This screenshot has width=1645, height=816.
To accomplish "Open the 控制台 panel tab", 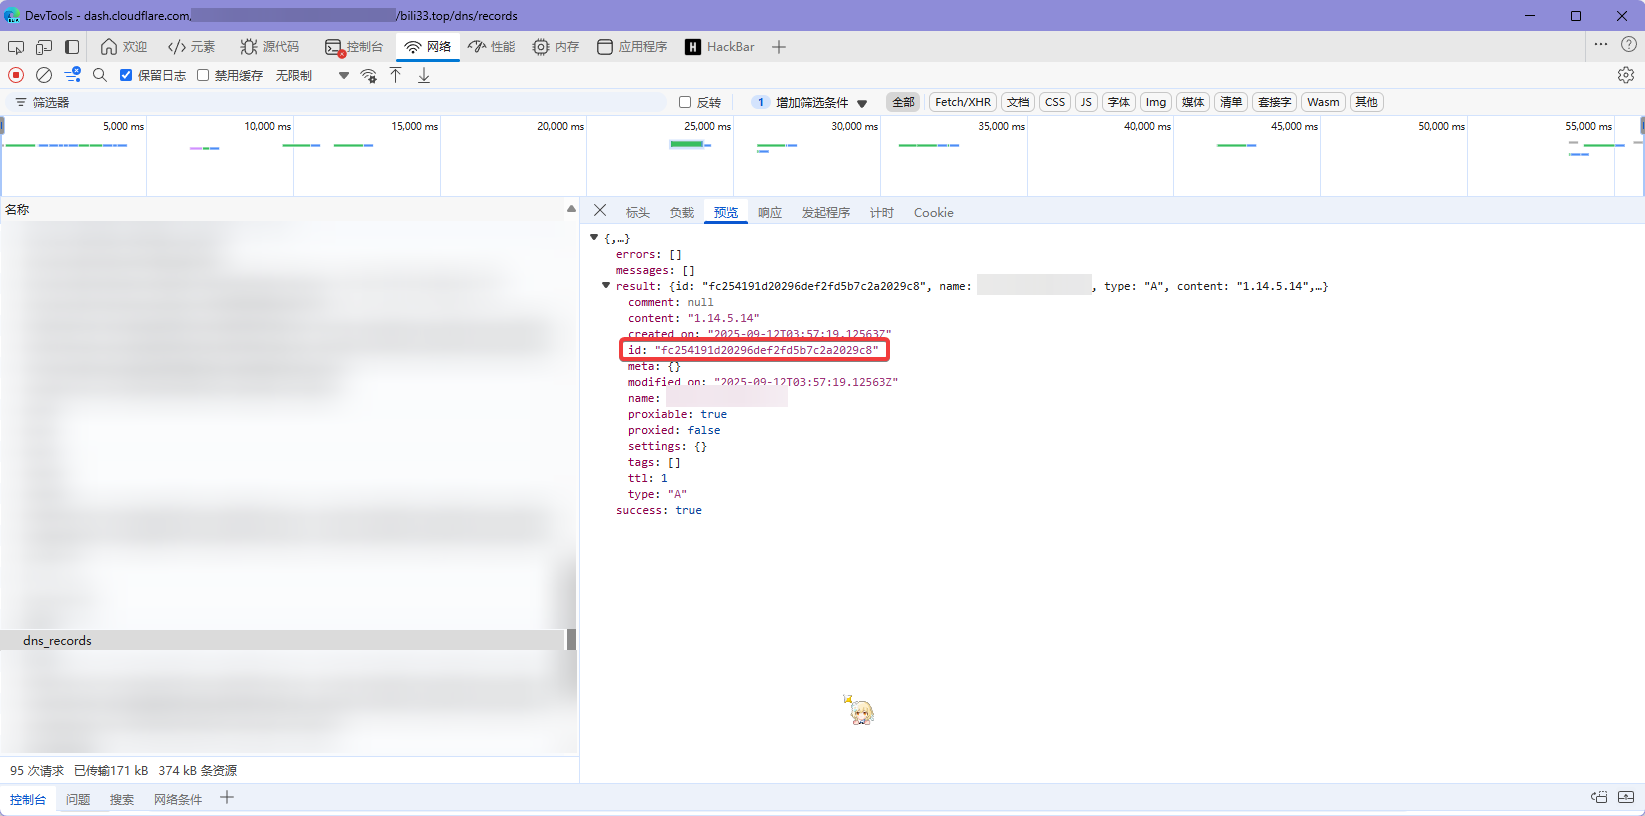I will 355,47.
